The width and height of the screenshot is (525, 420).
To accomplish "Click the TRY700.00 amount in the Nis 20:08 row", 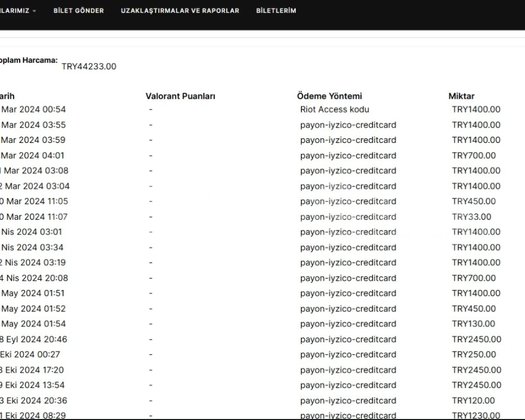I will pos(474,278).
